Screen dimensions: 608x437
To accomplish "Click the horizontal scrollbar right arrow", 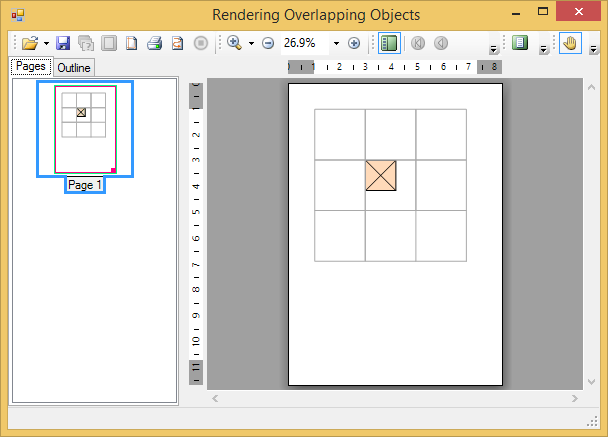I will 576,398.
